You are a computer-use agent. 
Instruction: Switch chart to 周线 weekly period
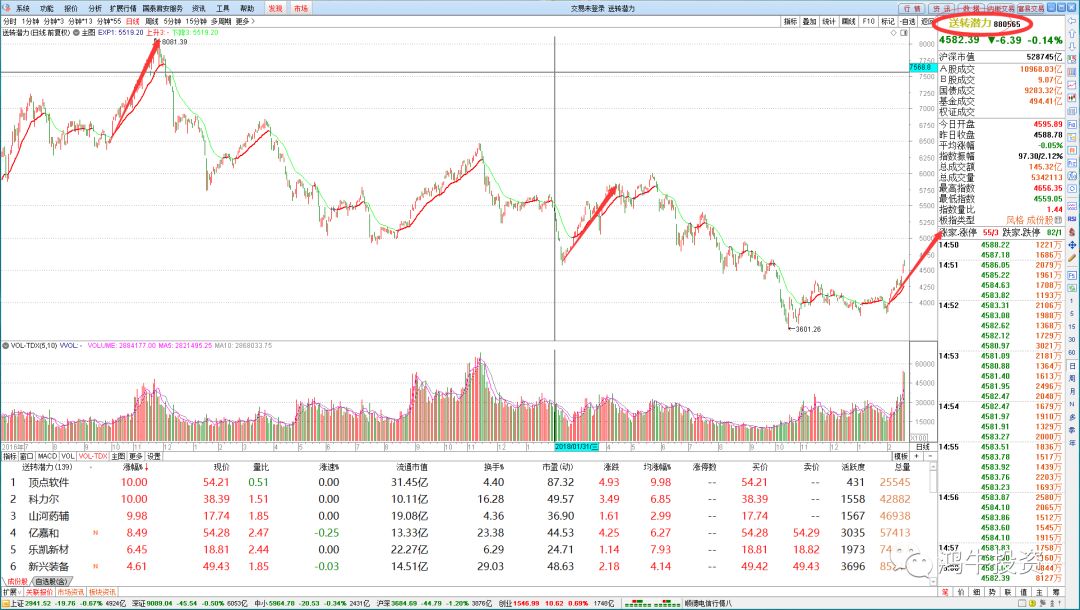point(151,20)
